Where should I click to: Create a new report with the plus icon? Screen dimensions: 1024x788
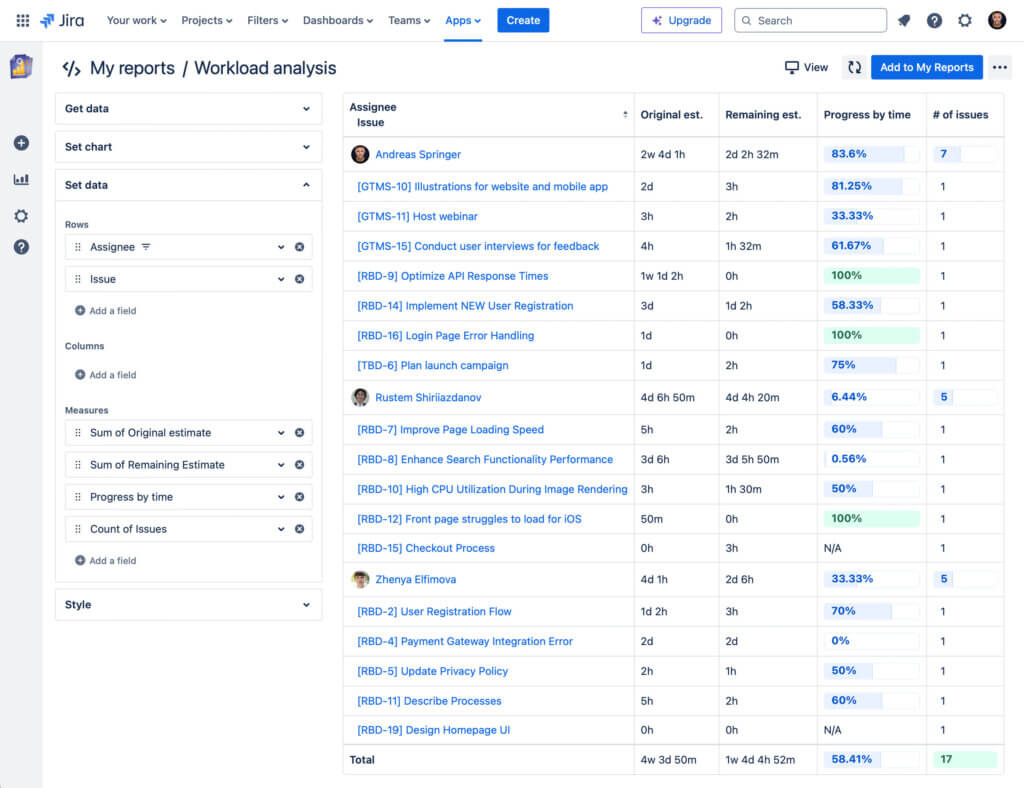coord(20,143)
